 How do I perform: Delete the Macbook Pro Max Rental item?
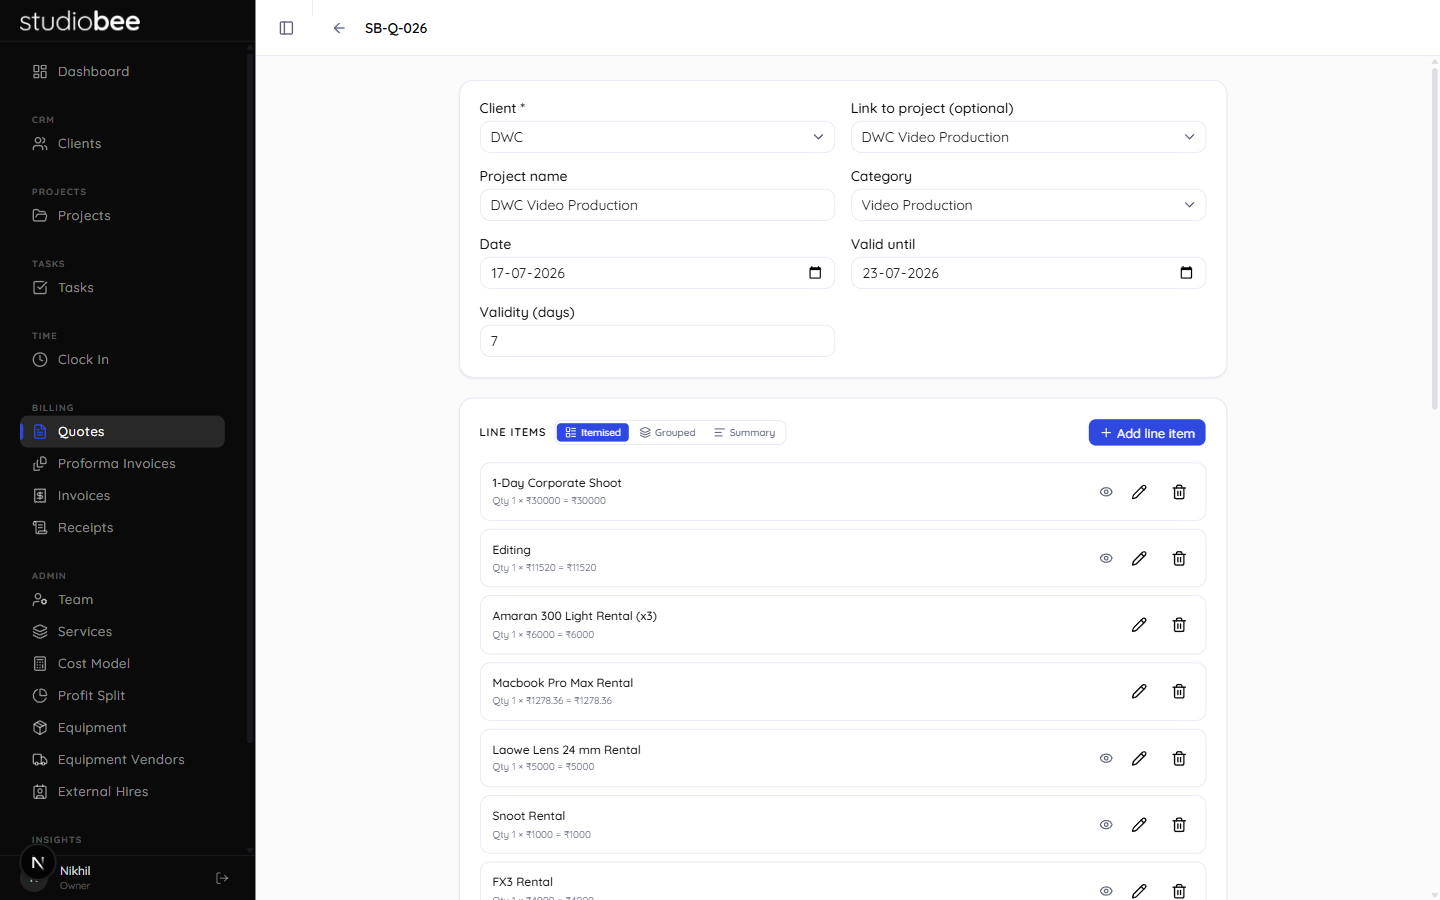coord(1179,692)
